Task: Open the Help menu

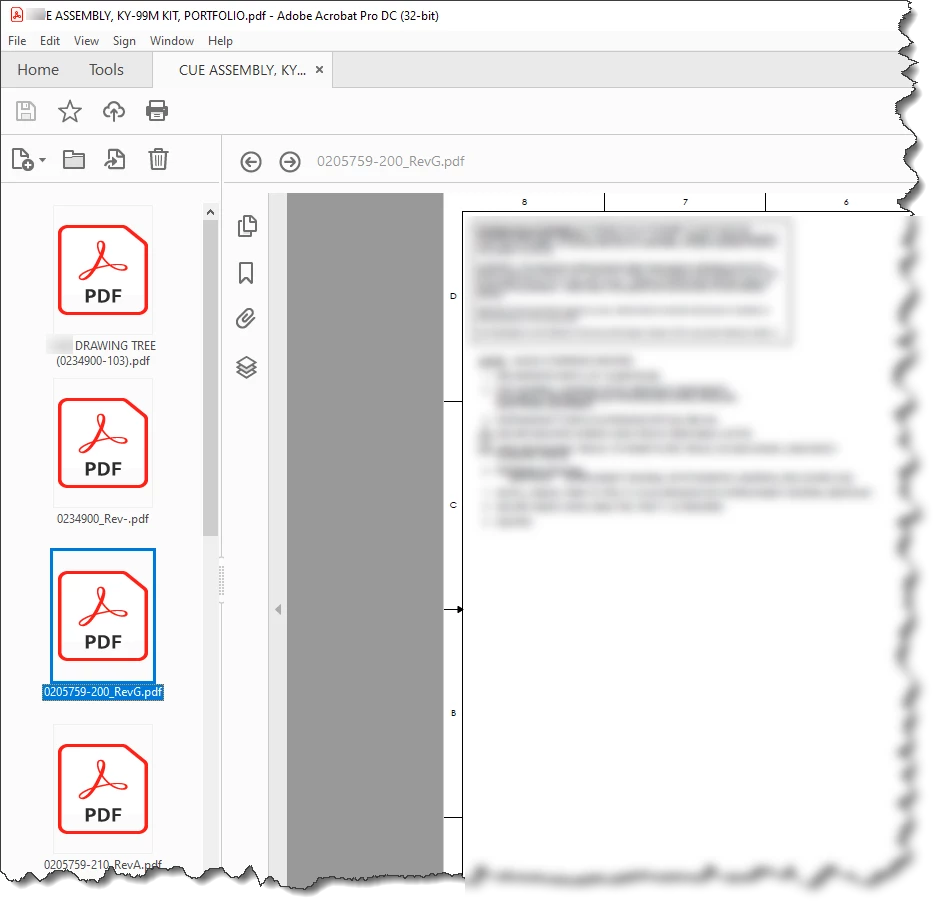Action: coord(220,41)
